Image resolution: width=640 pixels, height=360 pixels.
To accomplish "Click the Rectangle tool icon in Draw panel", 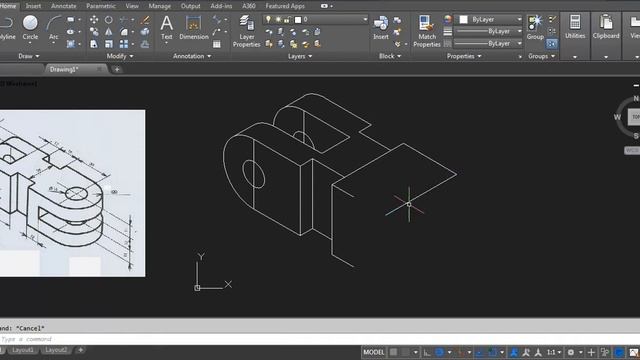I will click(x=71, y=20).
